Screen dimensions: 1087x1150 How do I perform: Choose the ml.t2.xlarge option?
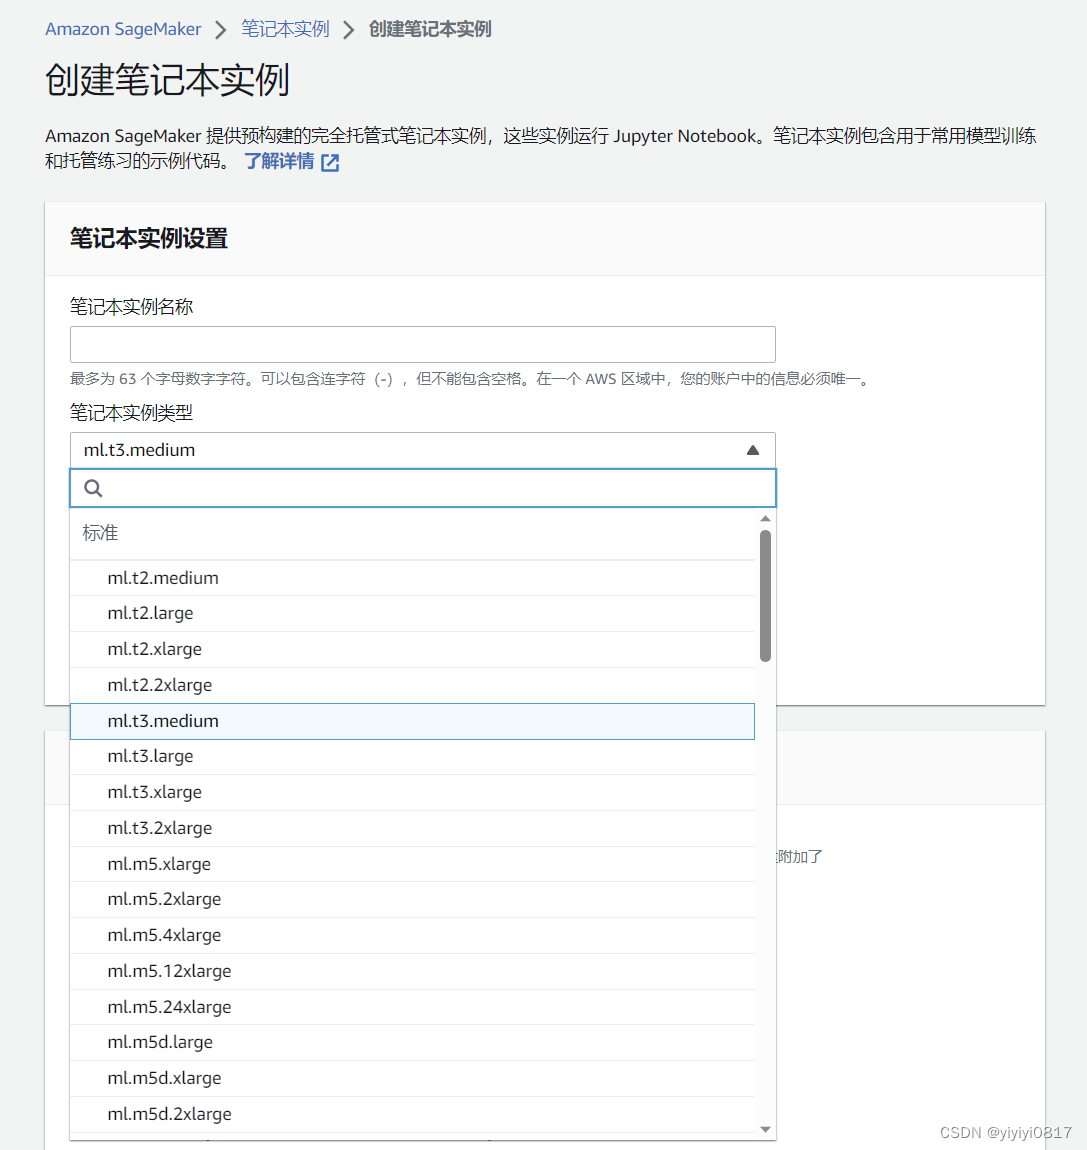point(412,649)
